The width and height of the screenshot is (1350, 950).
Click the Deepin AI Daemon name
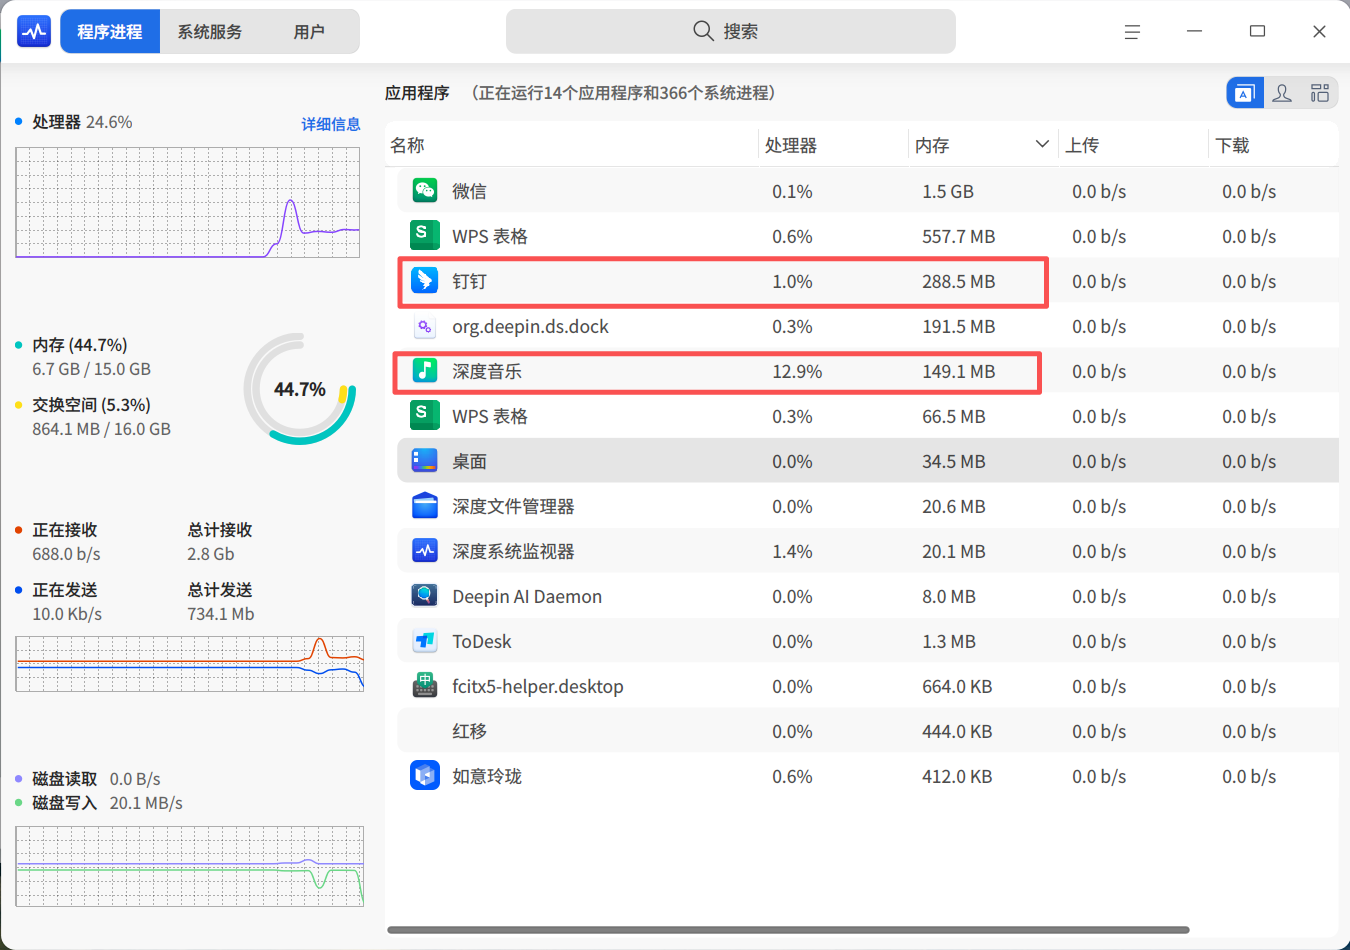click(527, 596)
